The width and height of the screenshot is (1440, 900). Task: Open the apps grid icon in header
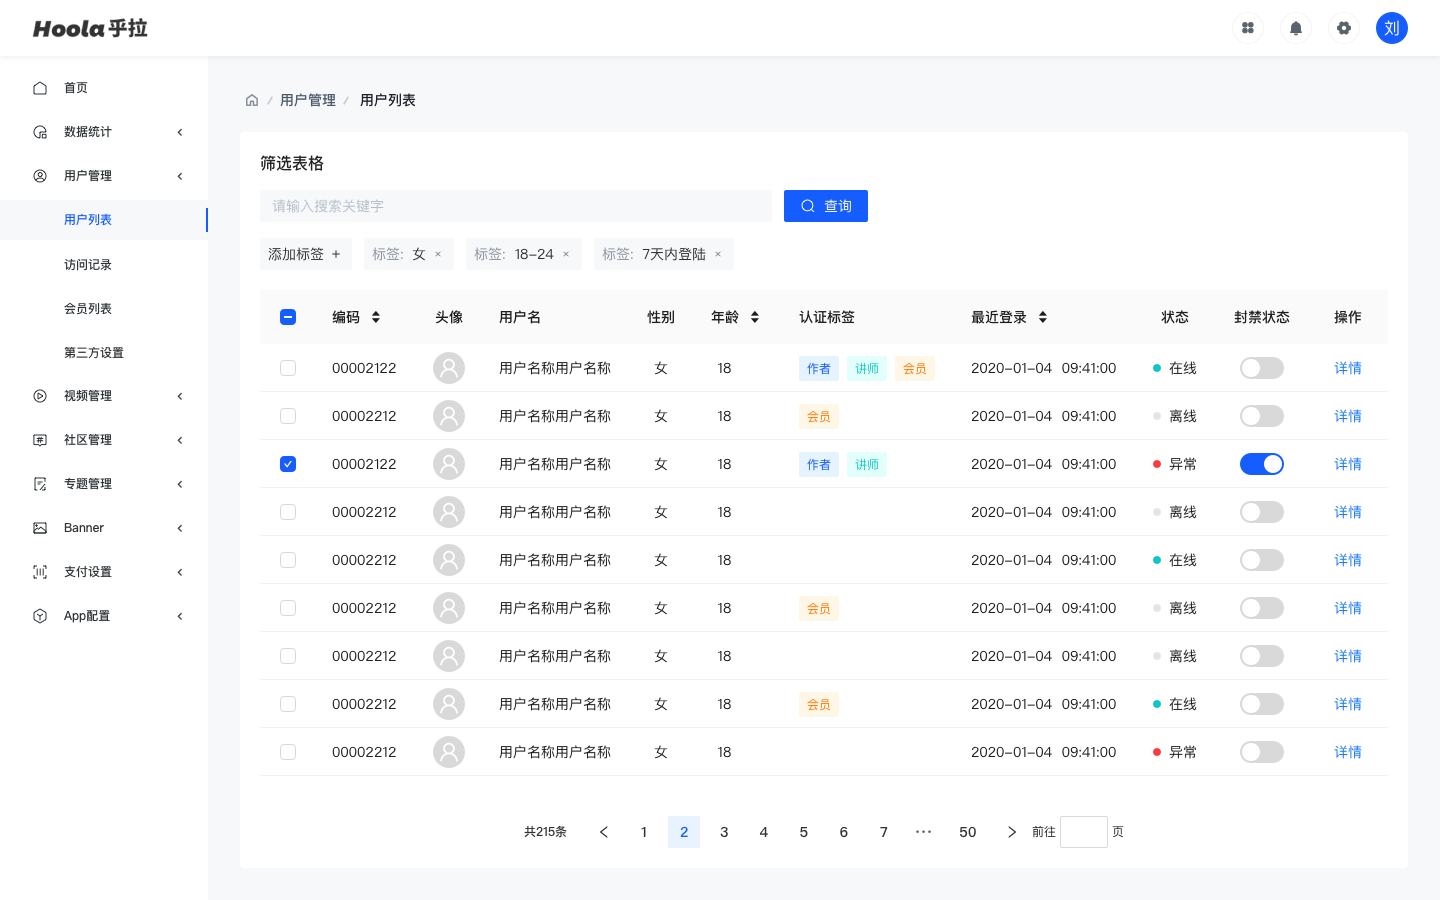(1248, 28)
